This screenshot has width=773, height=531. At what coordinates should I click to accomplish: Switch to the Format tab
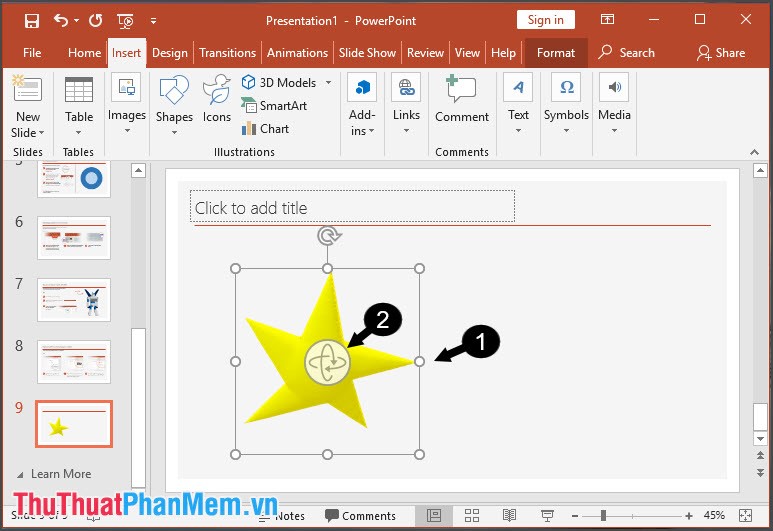[x=556, y=53]
